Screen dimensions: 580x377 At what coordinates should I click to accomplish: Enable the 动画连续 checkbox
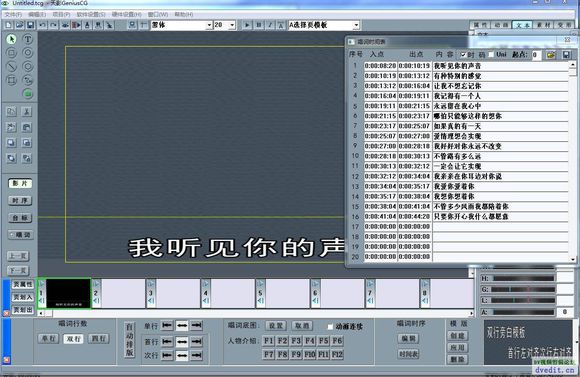coord(330,327)
